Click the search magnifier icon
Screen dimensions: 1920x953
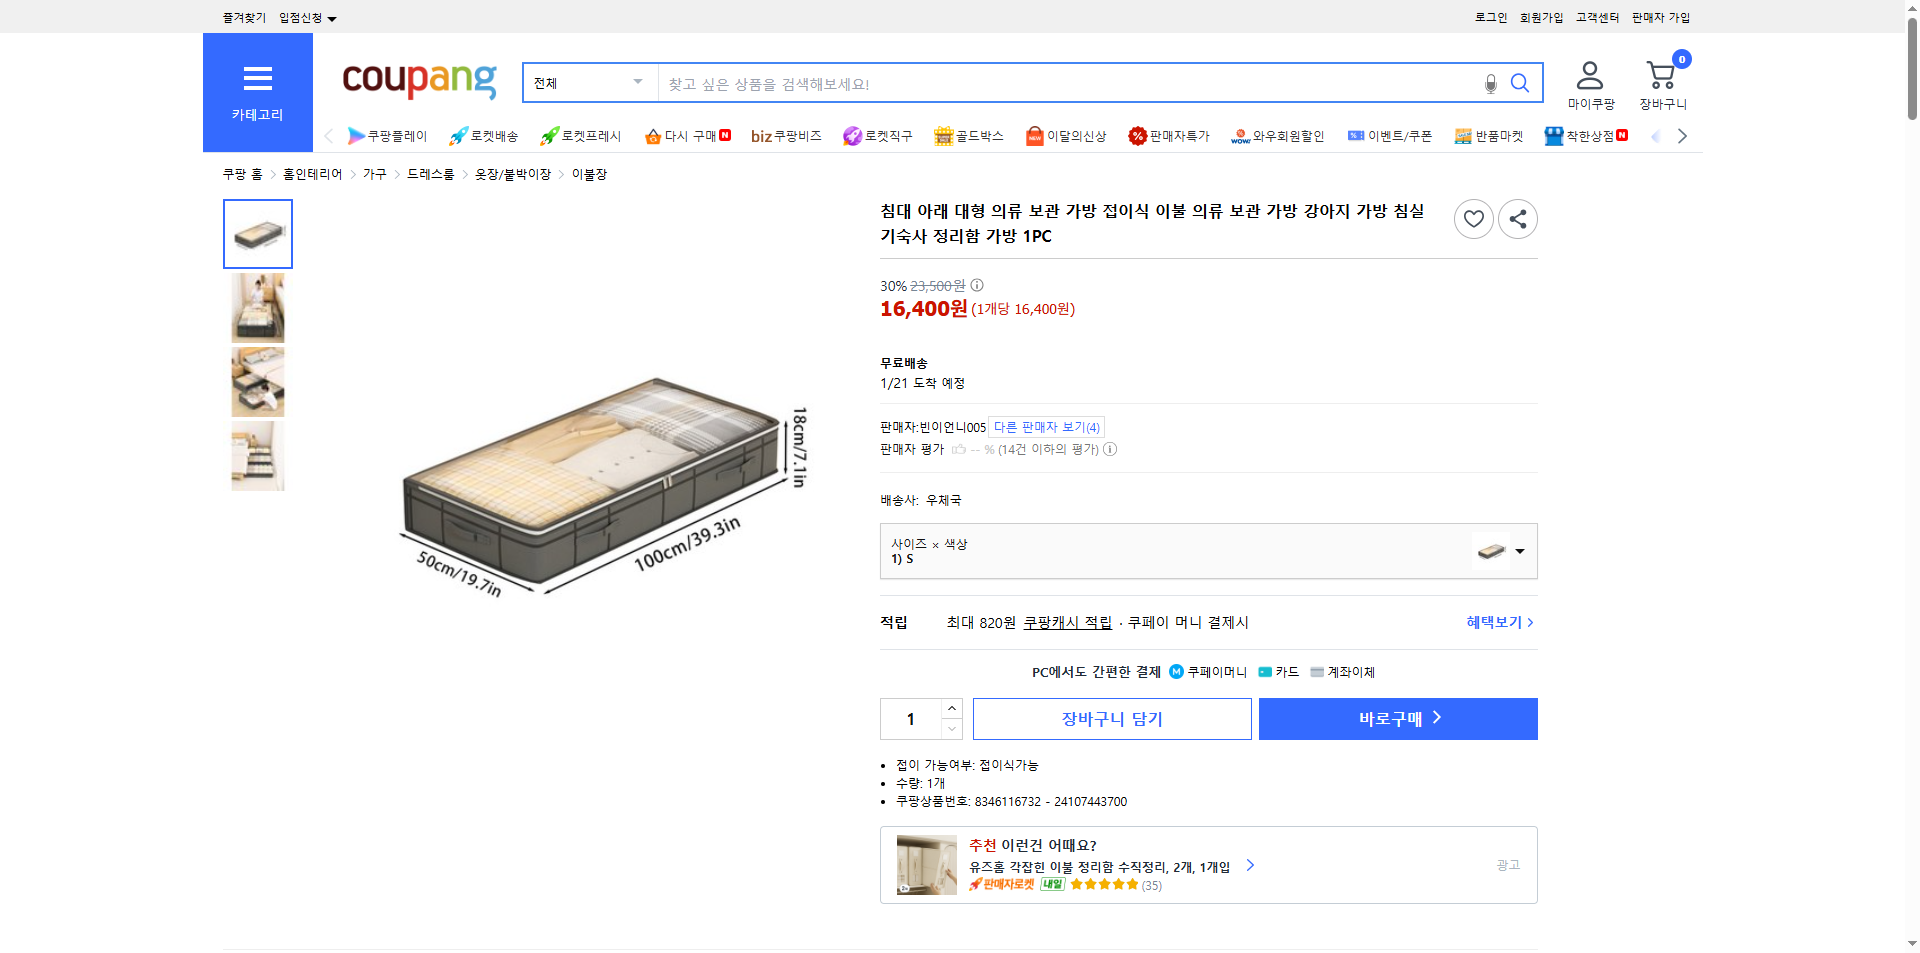[x=1521, y=84]
